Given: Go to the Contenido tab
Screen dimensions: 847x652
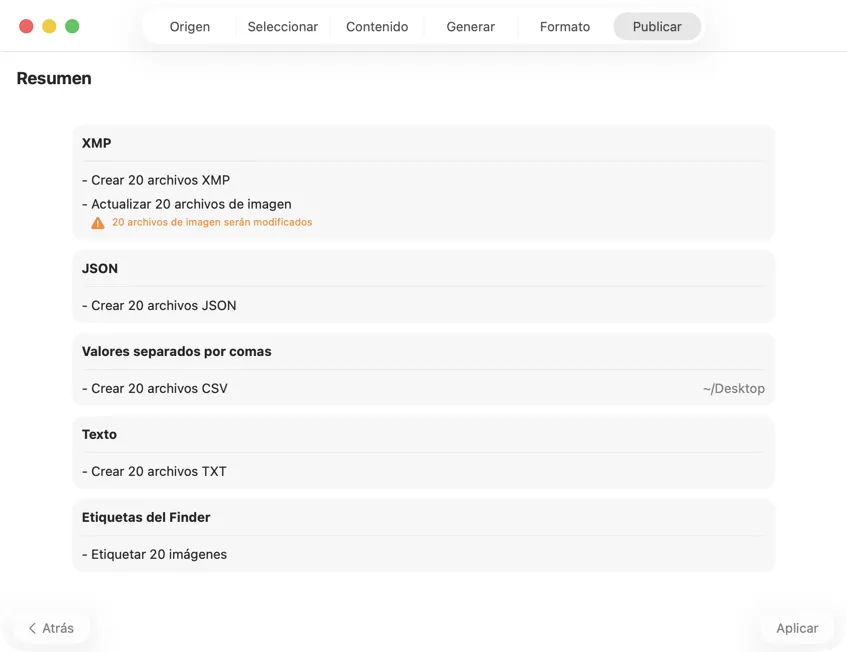Looking at the screenshot, I should (377, 27).
